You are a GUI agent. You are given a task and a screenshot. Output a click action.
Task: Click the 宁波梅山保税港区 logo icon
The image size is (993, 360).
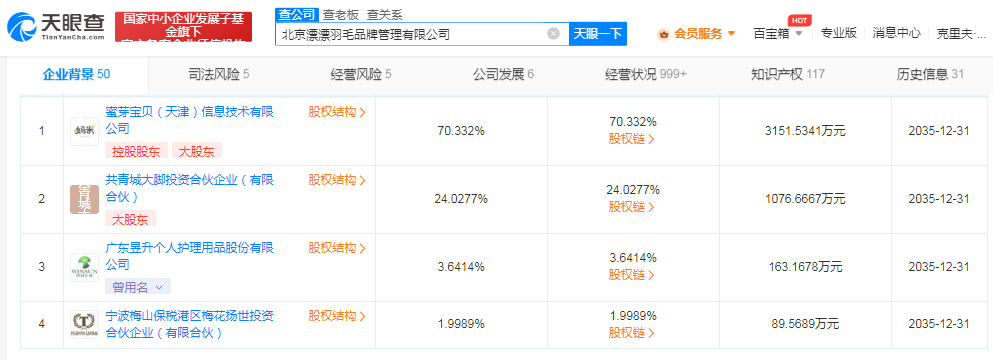pyautogui.click(x=84, y=324)
